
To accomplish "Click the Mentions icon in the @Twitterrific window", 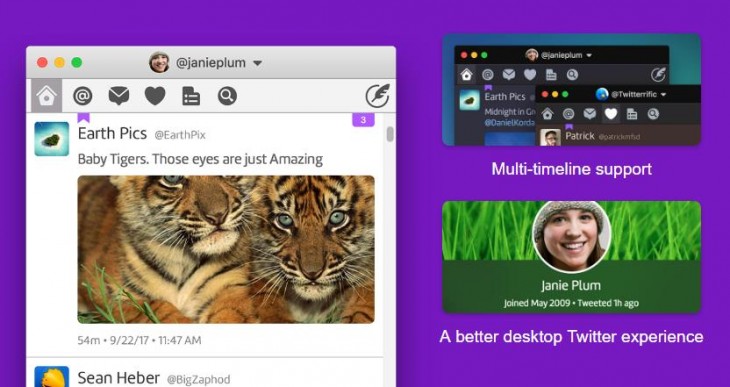I will (x=568, y=114).
